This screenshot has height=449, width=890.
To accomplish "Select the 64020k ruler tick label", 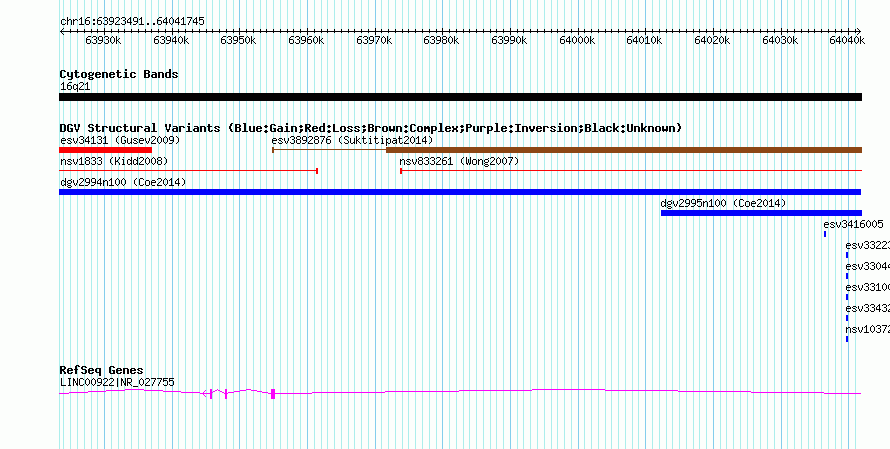I will (x=712, y=40).
